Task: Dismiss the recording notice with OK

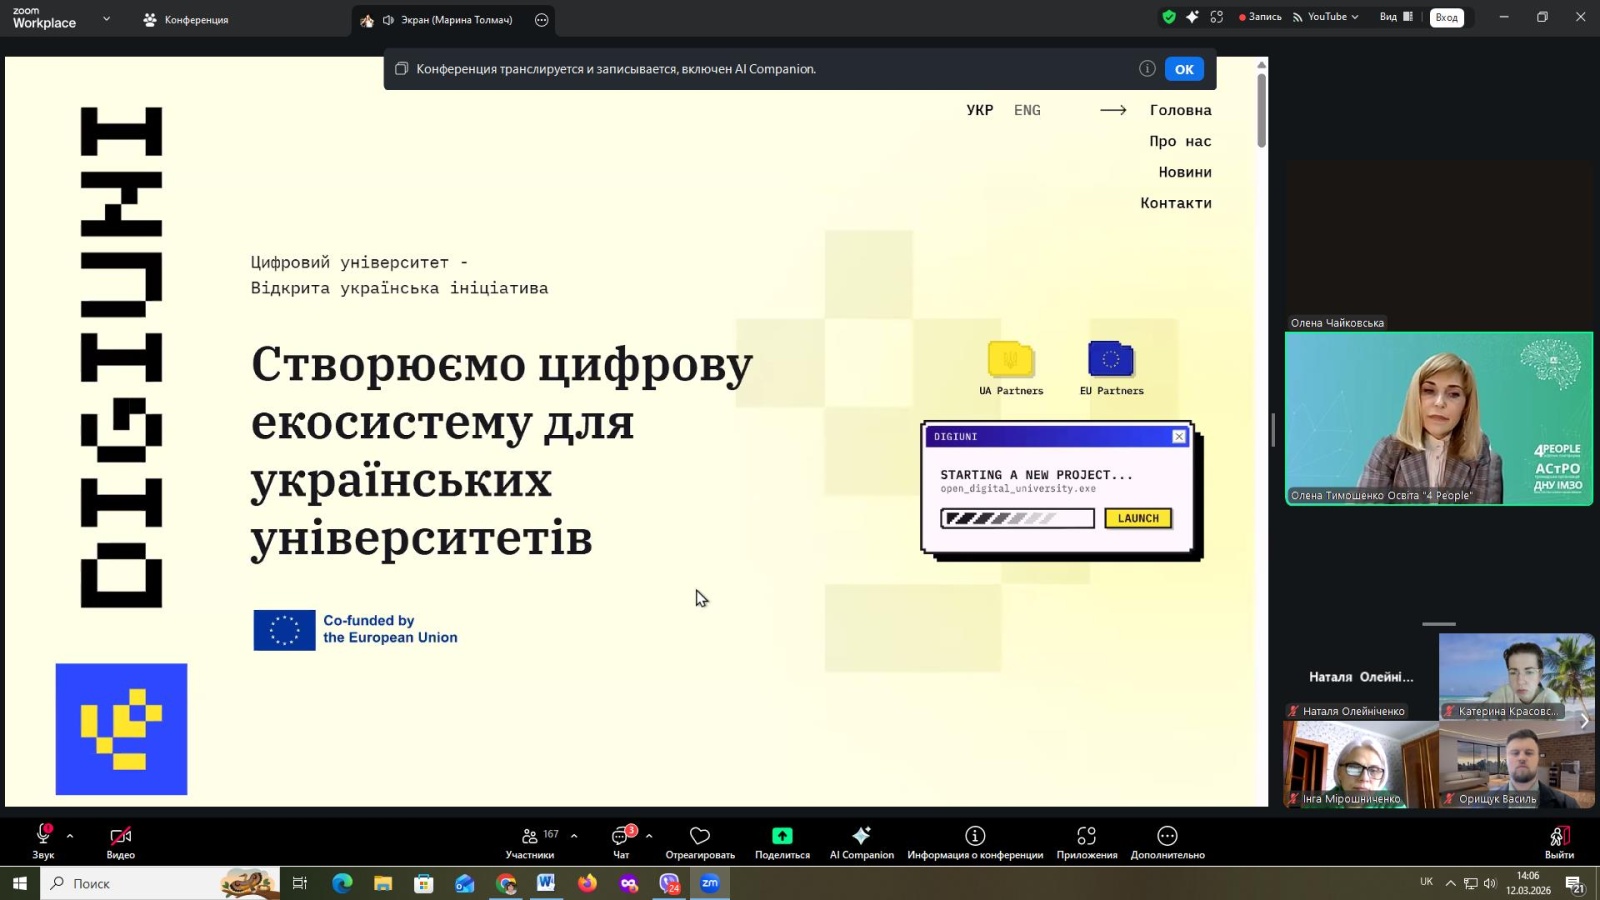Action: coord(1184,69)
